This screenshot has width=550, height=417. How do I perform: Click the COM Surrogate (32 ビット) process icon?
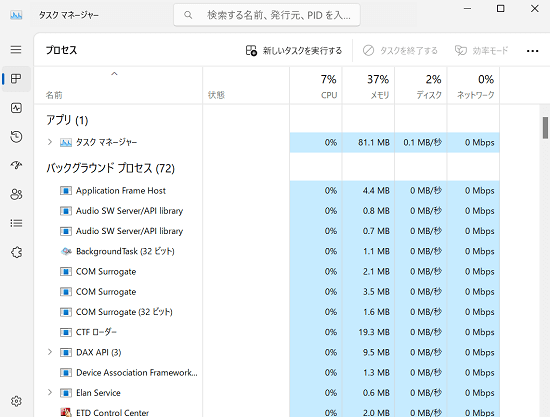pos(66,312)
